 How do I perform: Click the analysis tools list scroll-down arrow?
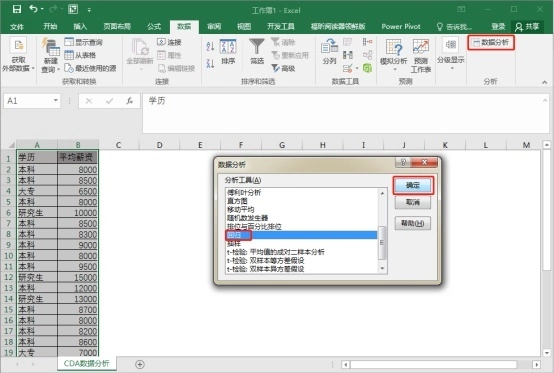pos(382,269)
